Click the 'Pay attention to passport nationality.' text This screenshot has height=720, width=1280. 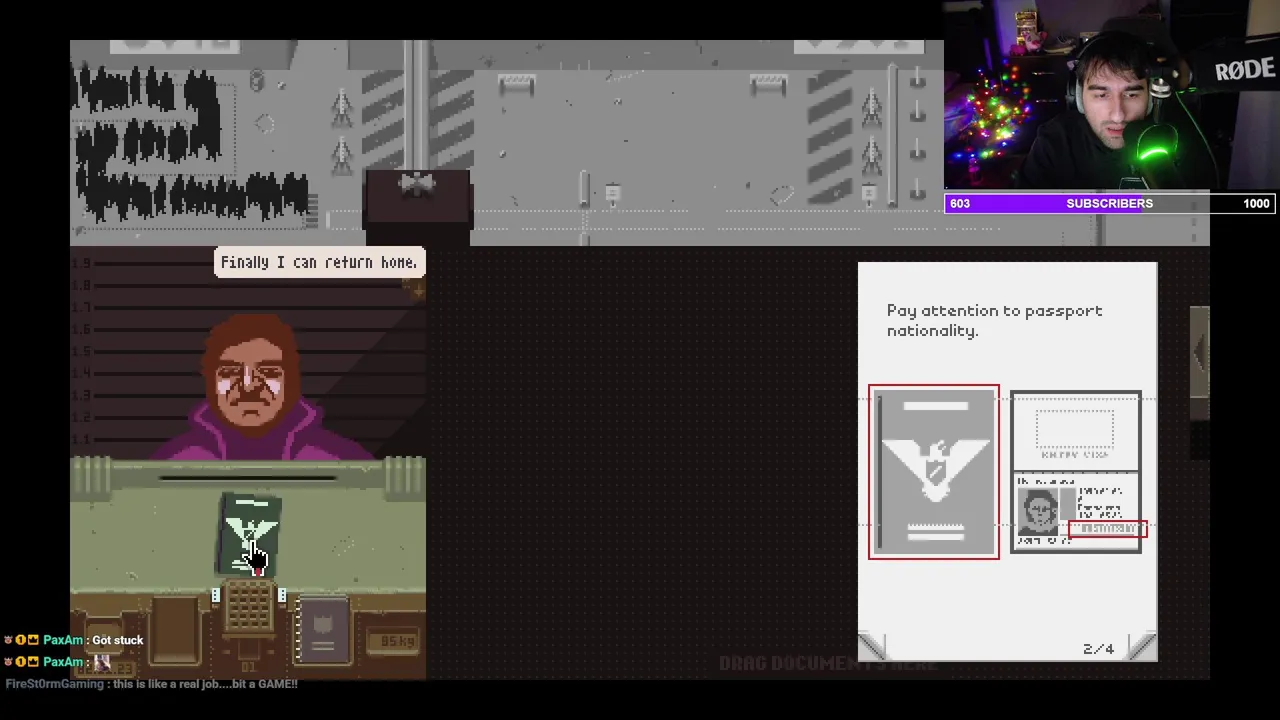tap(994, 320)
